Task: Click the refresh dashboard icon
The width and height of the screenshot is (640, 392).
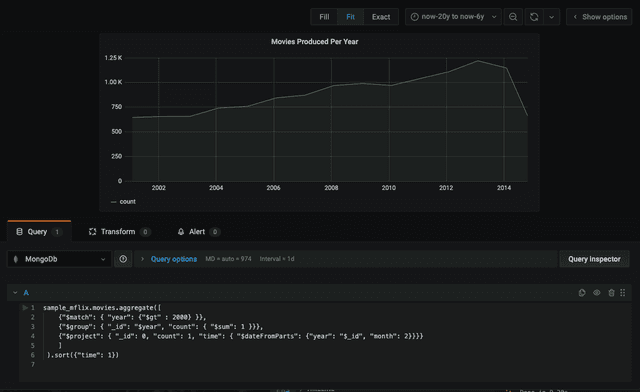Action: tap(534, 17)
